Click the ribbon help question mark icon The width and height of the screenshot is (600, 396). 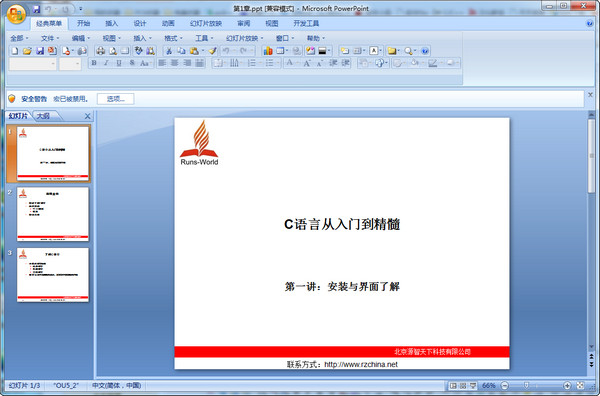tap(589, 23)
